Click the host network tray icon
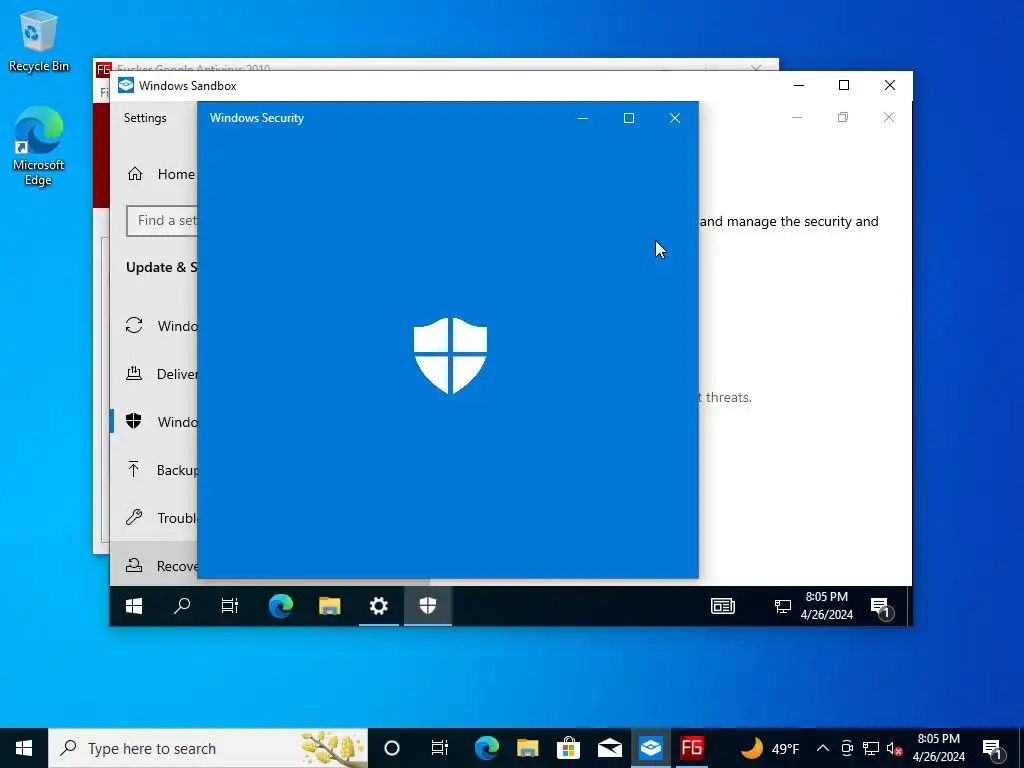 coord(871,748)
